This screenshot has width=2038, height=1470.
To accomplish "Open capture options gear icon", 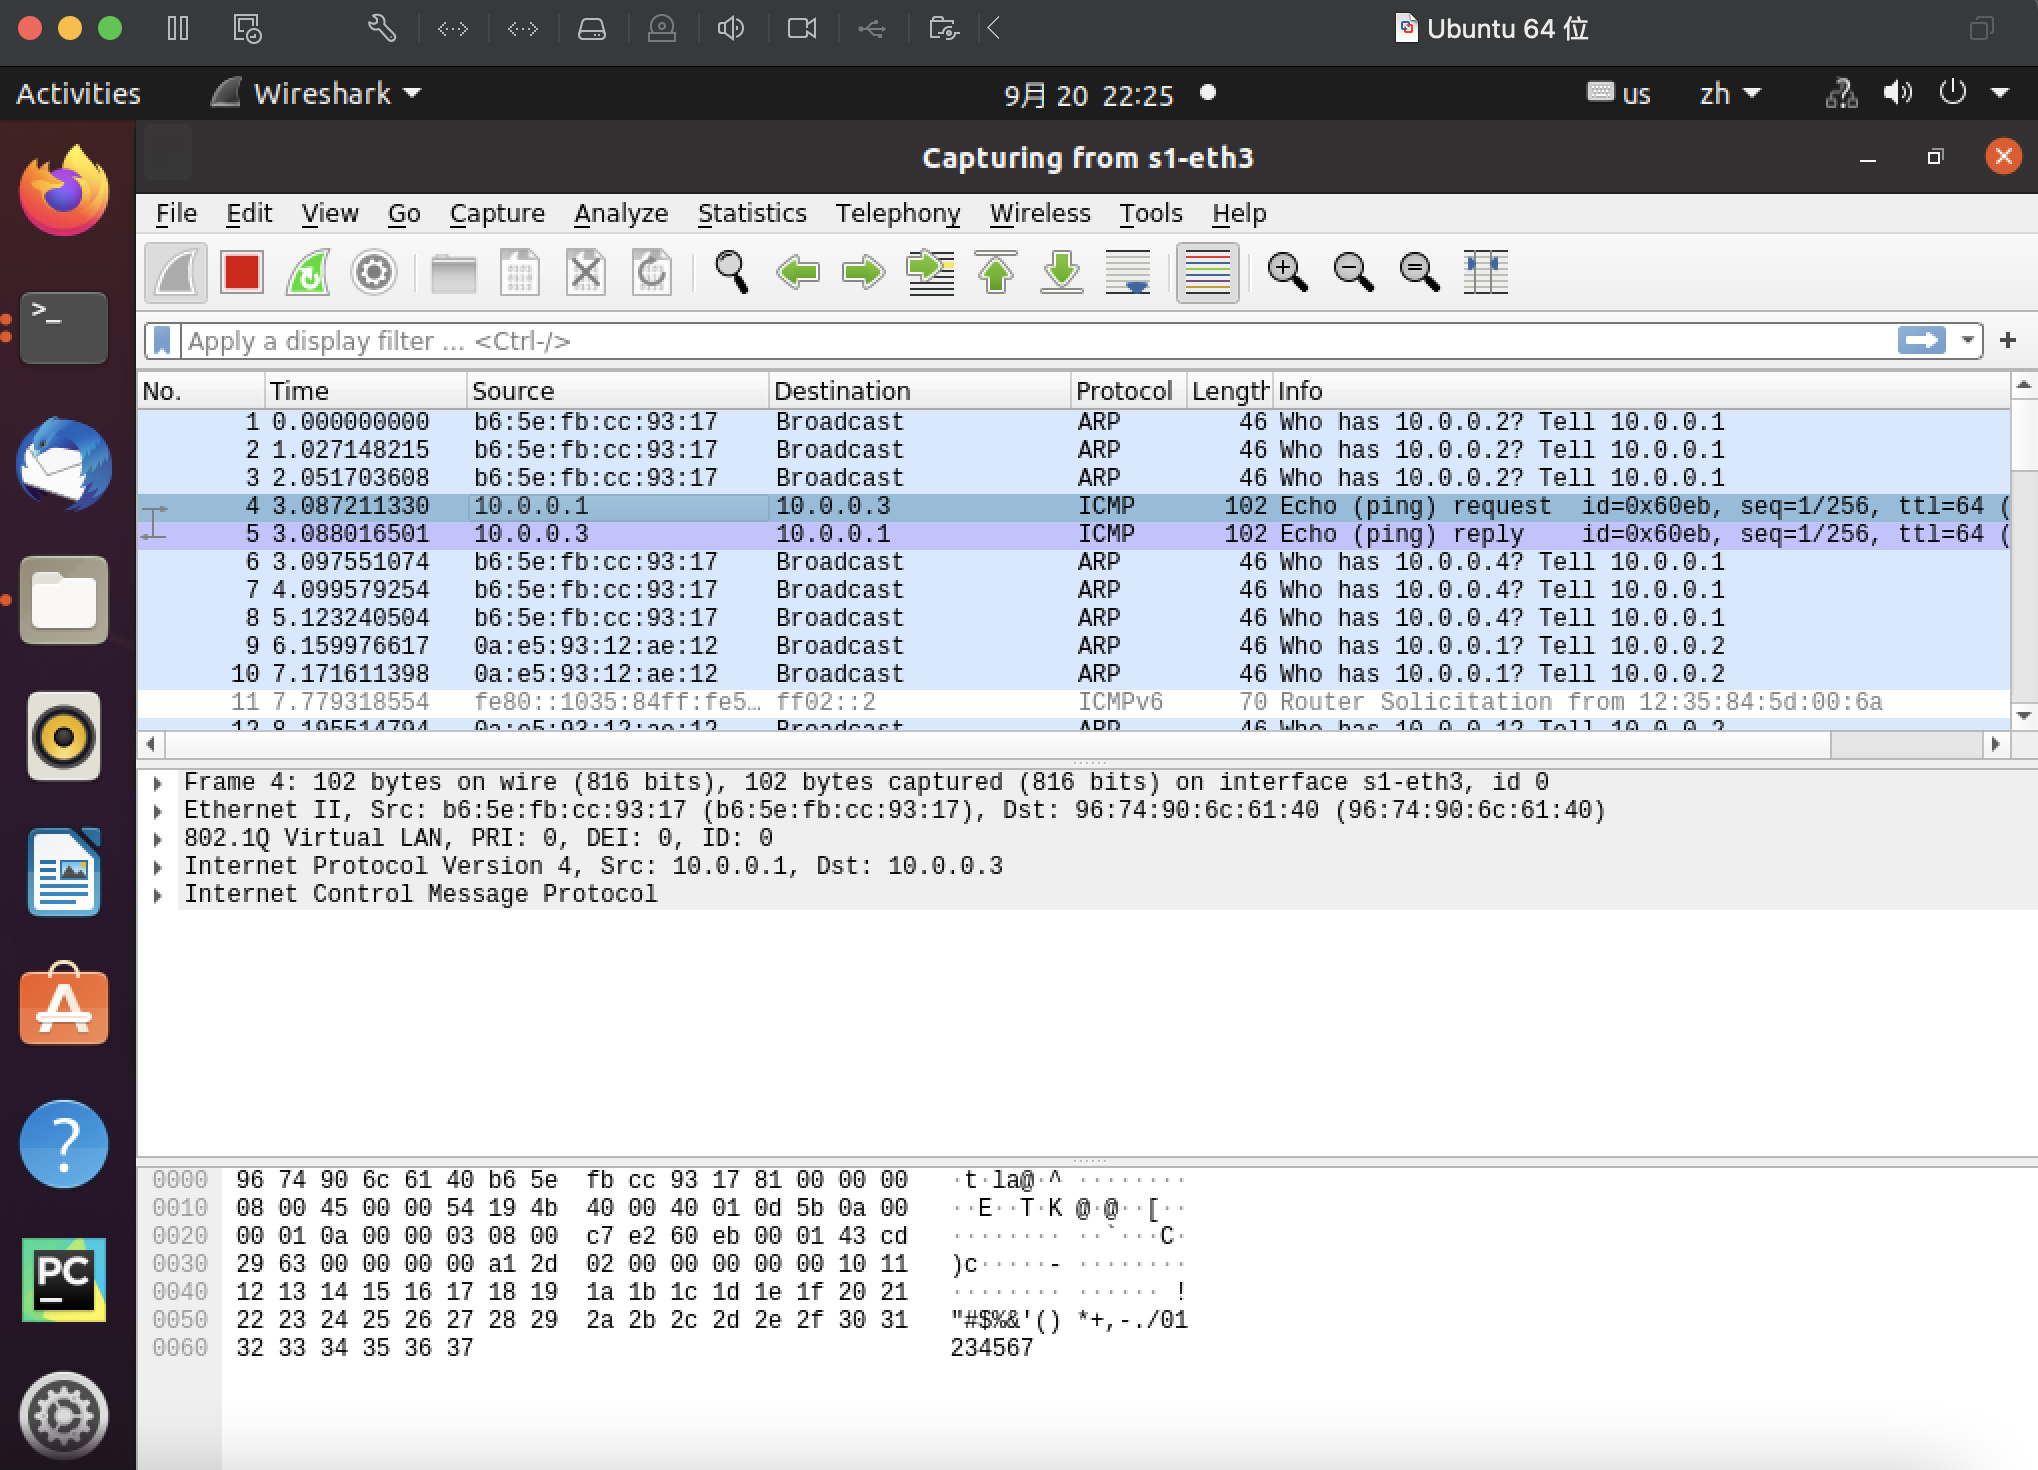I will tap(374, 272).
